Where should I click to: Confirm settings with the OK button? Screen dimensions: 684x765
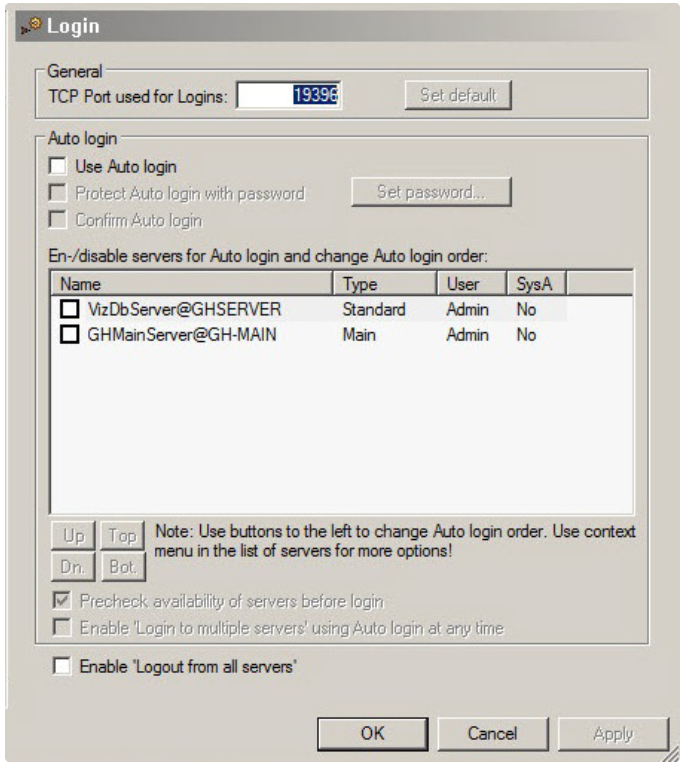click(373, 733)
